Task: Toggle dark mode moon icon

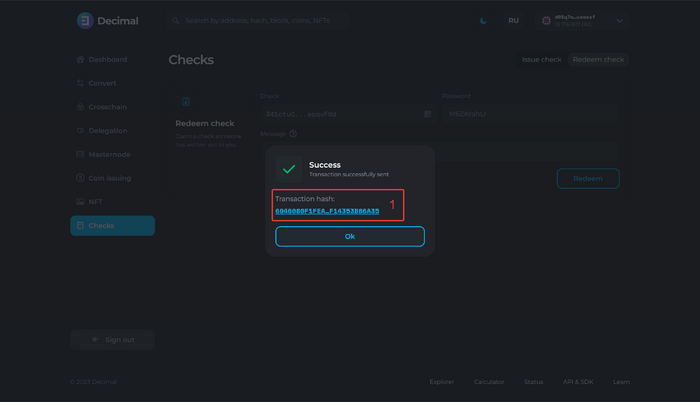Action: tap(483, 21)
